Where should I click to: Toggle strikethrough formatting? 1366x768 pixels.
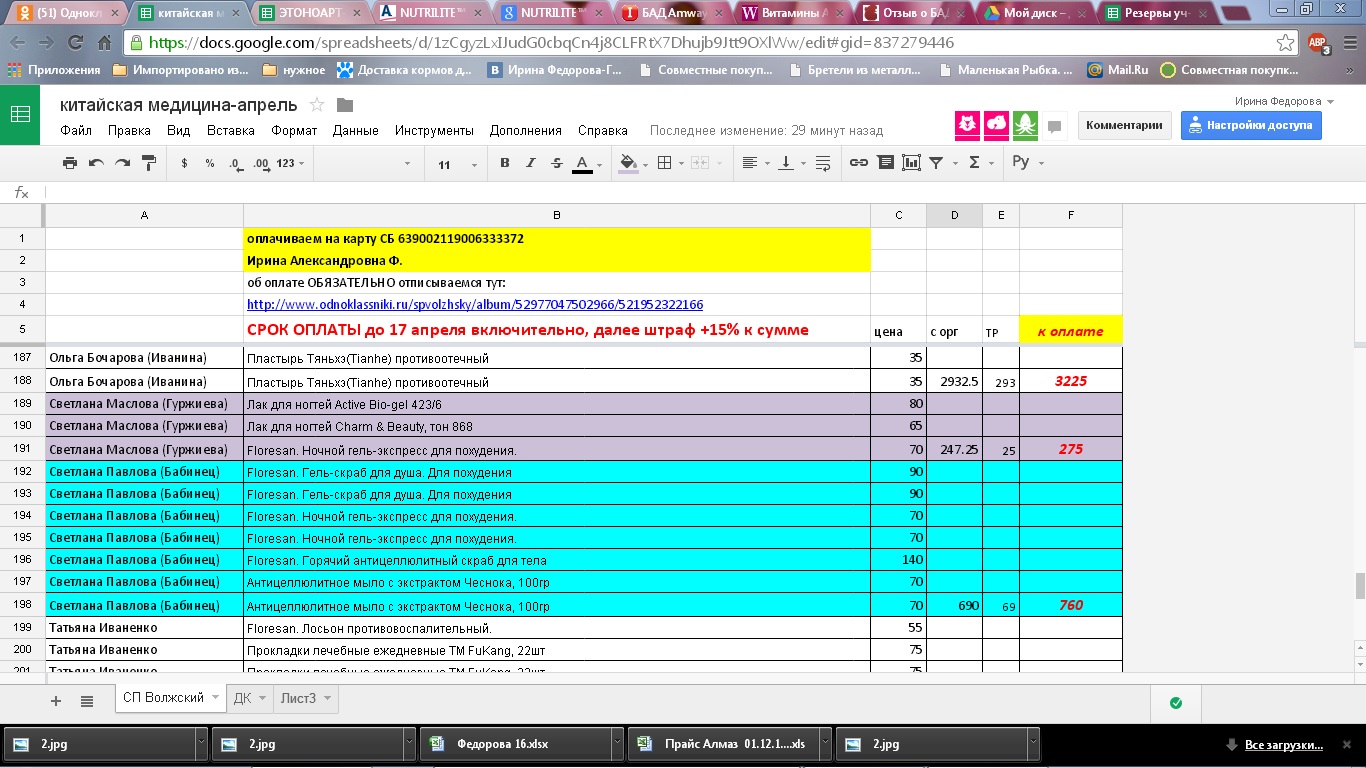(557, 163)
